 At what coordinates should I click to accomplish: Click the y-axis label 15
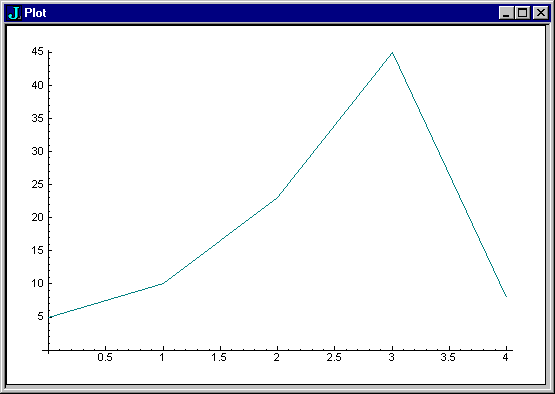pos(38,250)
